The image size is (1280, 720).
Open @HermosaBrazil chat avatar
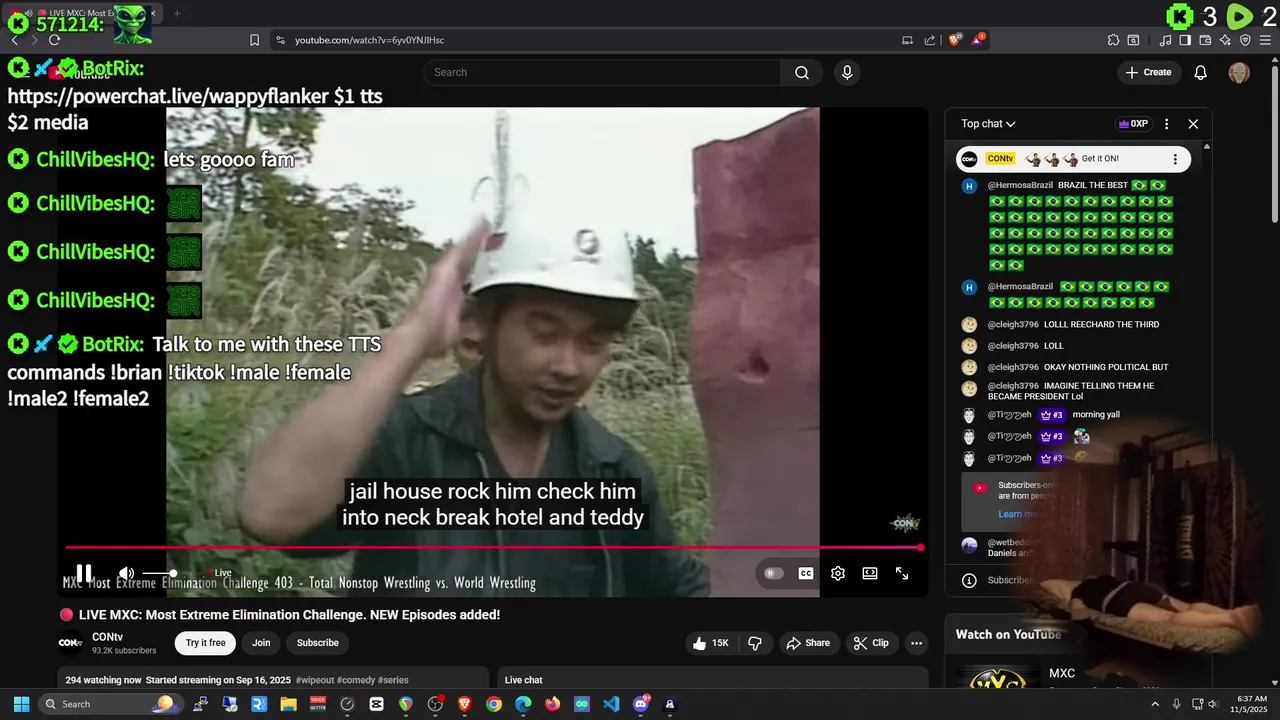click(969, 186)
